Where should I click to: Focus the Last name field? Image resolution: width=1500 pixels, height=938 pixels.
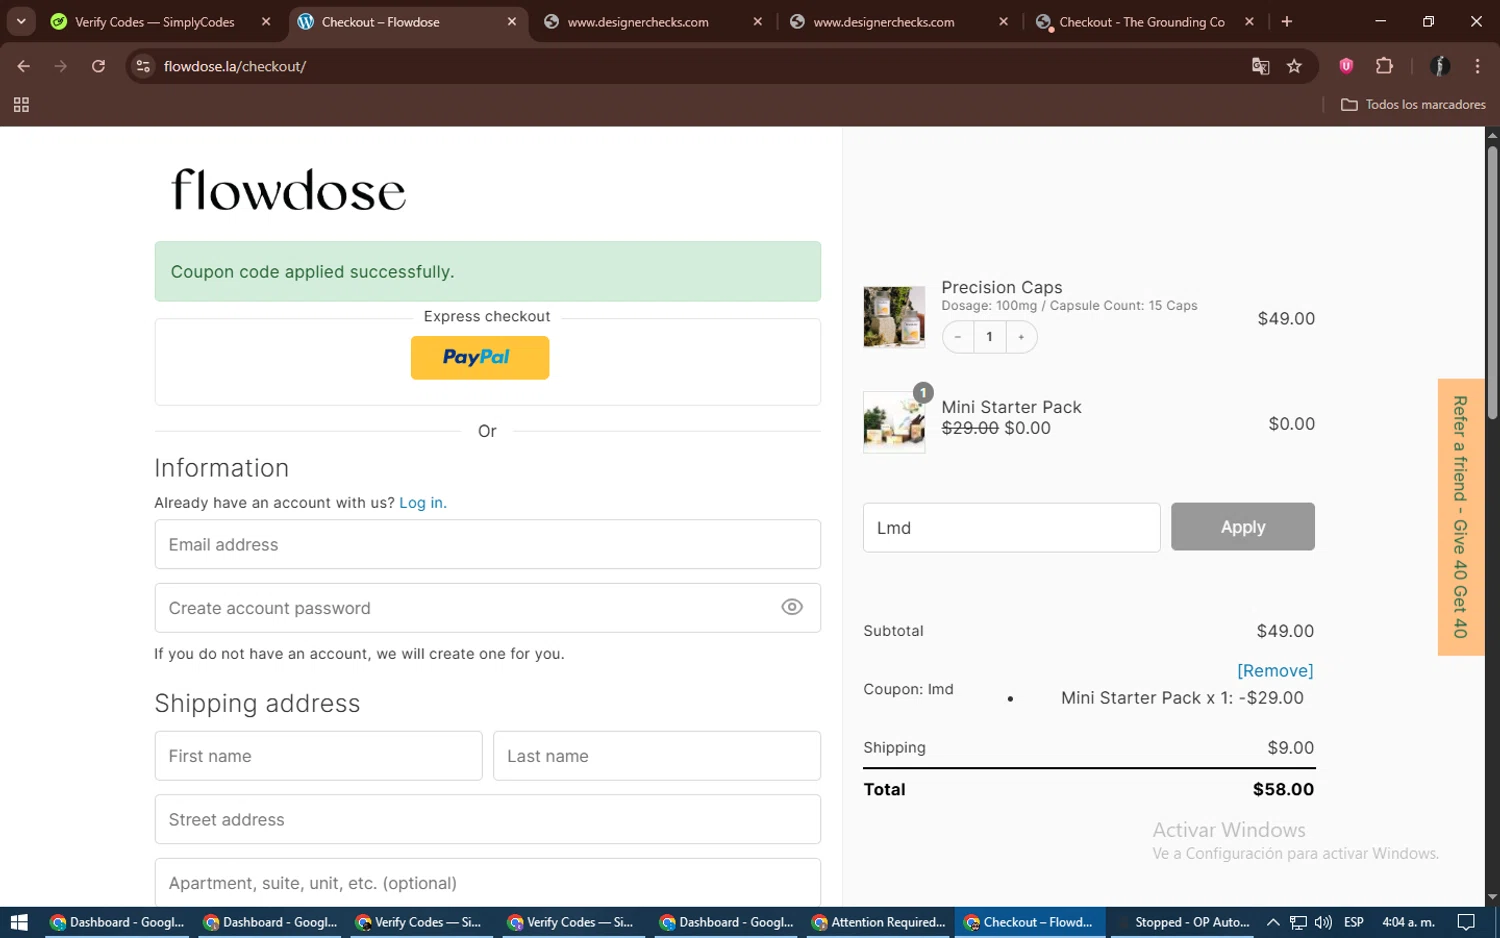tap(657, 756)
